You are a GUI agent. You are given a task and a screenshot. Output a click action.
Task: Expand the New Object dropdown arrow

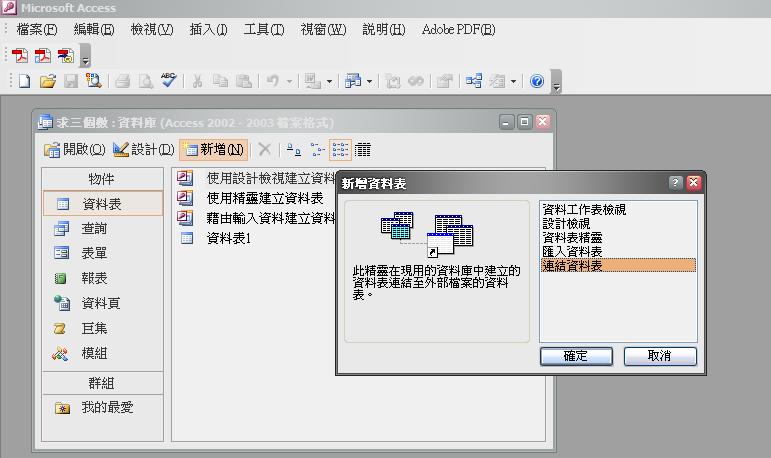(513, 81)
